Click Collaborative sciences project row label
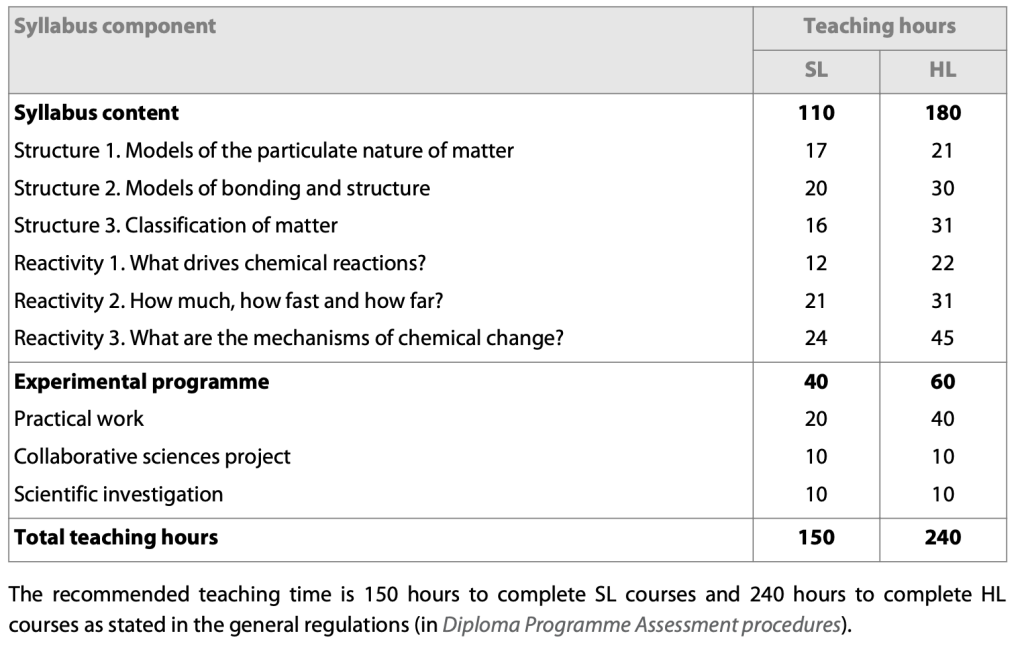This screenshot has height=665, width=1024. (x=153, y=457)
